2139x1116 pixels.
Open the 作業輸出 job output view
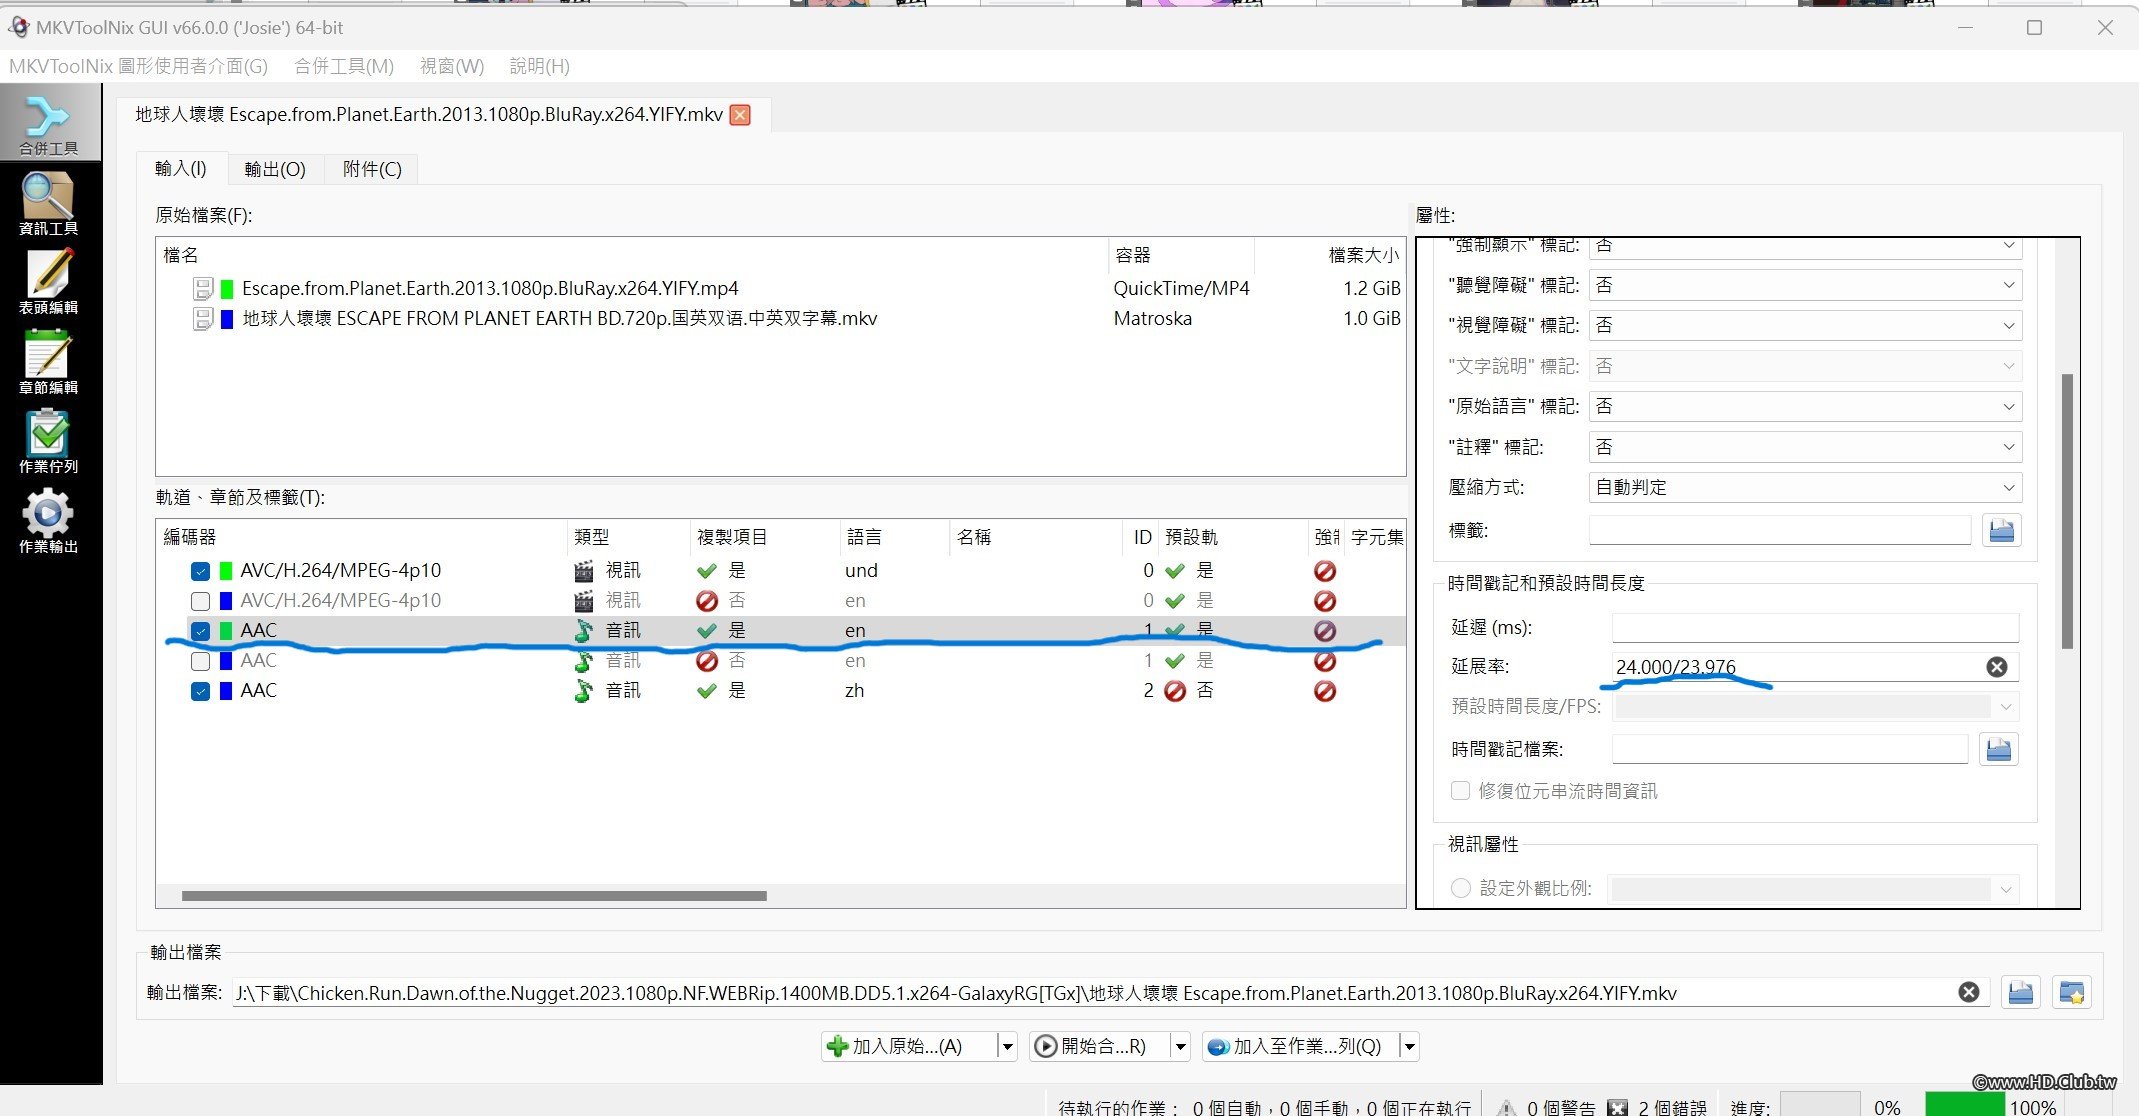pos(48,521)
